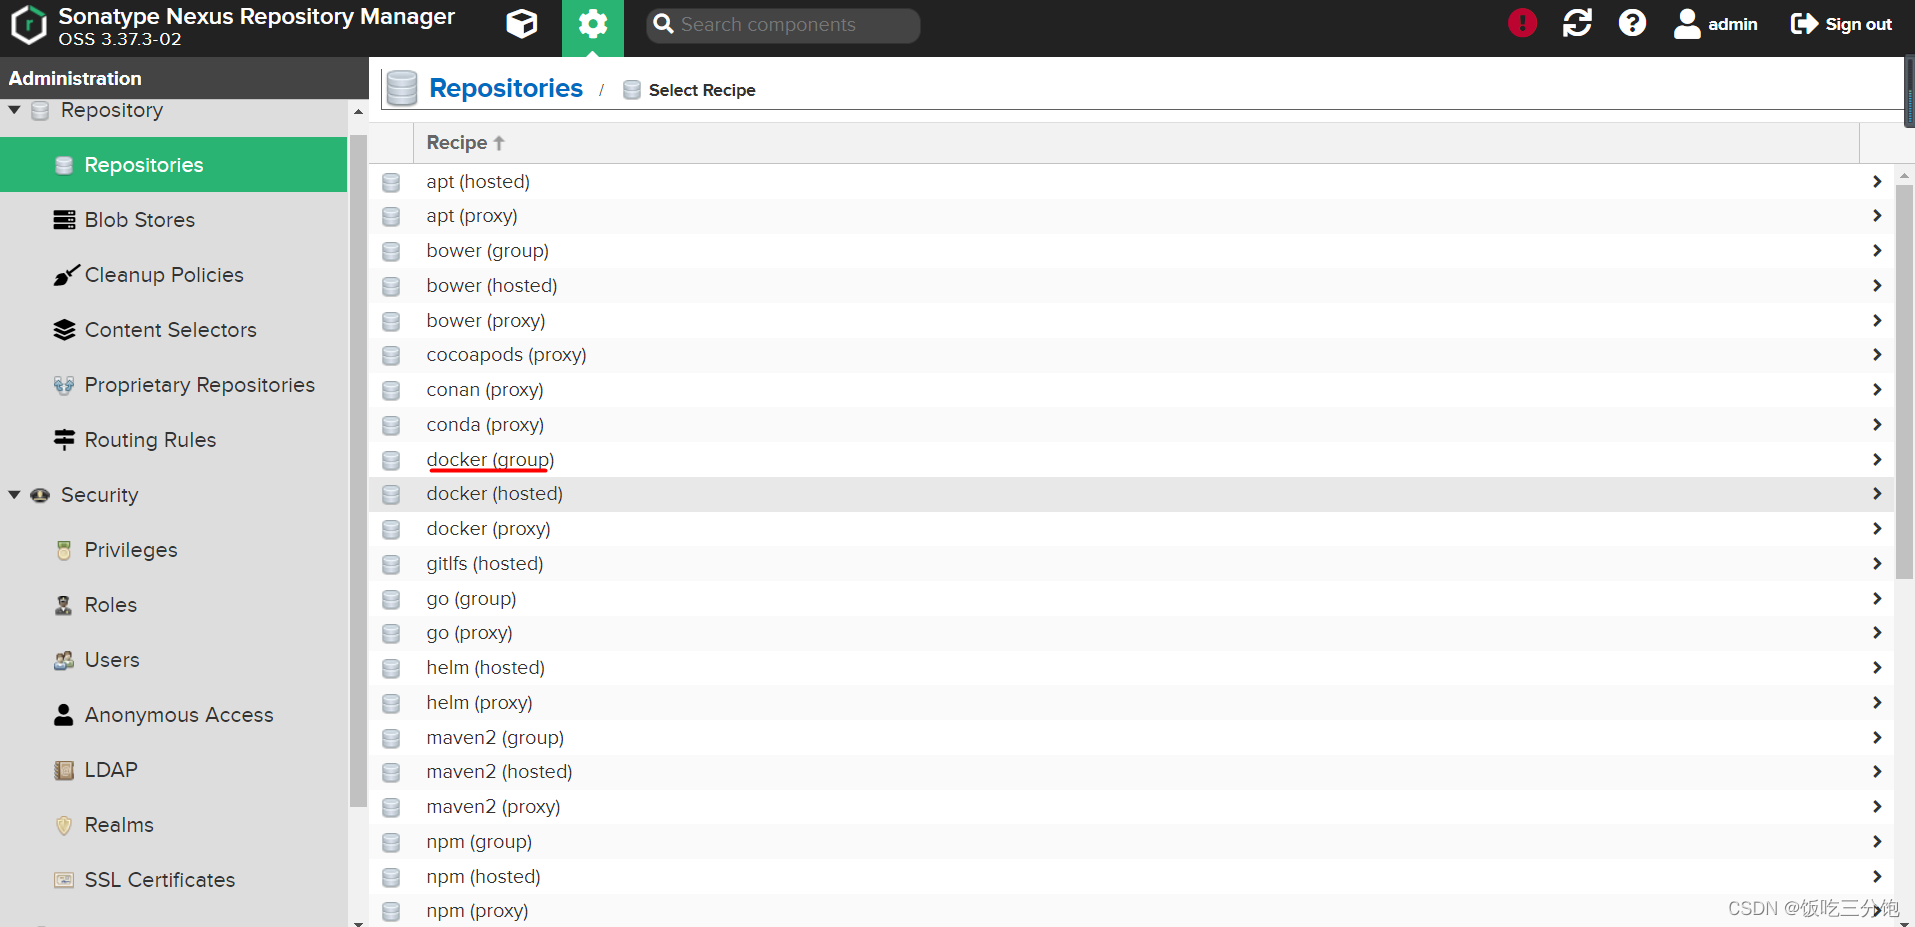Sort by the Recipe column header

point(1136,143)
